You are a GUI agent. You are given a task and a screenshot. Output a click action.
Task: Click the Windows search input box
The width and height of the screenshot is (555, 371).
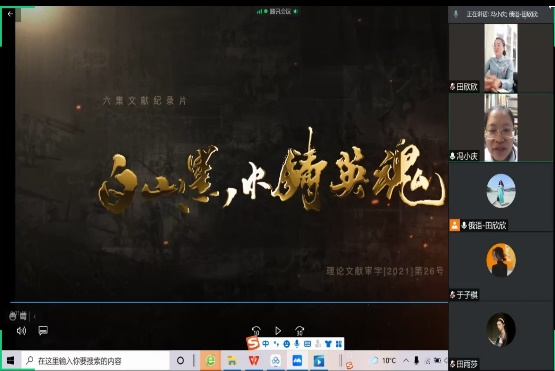[96, 361]
